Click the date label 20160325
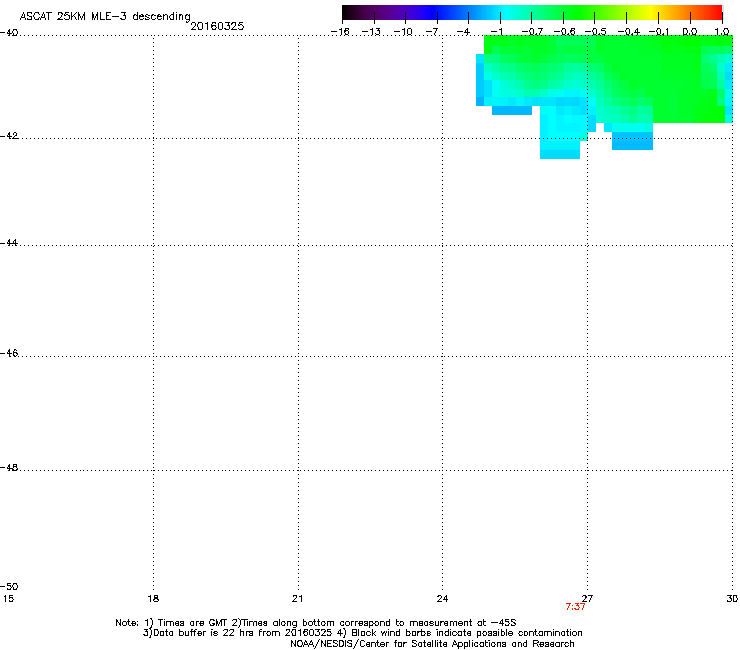This screenshot has height=650, width=740. (217, 26)
